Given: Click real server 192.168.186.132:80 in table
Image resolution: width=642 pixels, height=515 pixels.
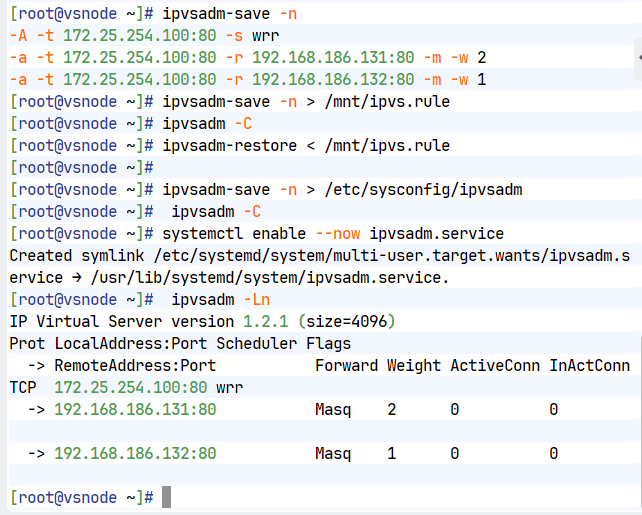Looking at the screenshot, I should 135,454.
